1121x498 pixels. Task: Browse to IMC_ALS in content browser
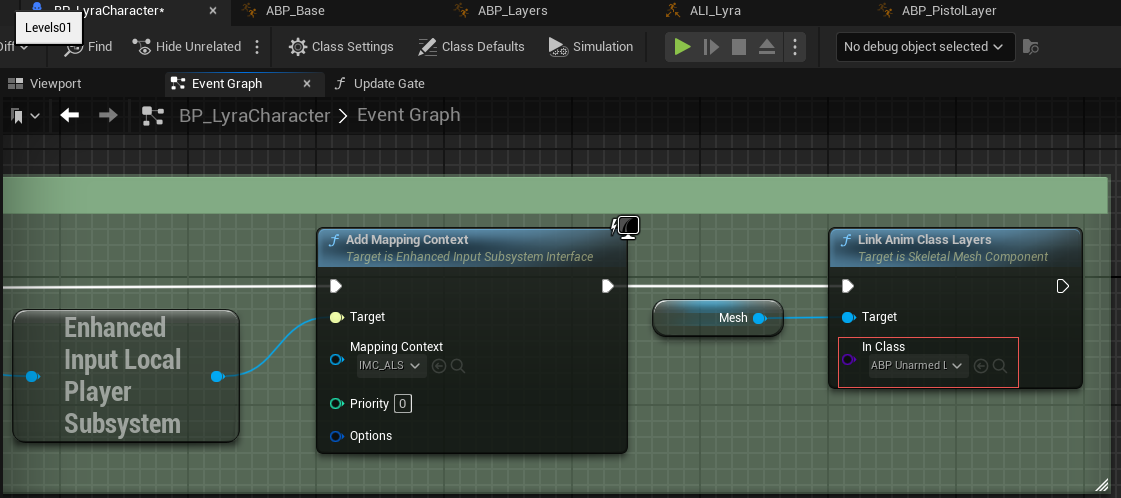tap(458, 366)
